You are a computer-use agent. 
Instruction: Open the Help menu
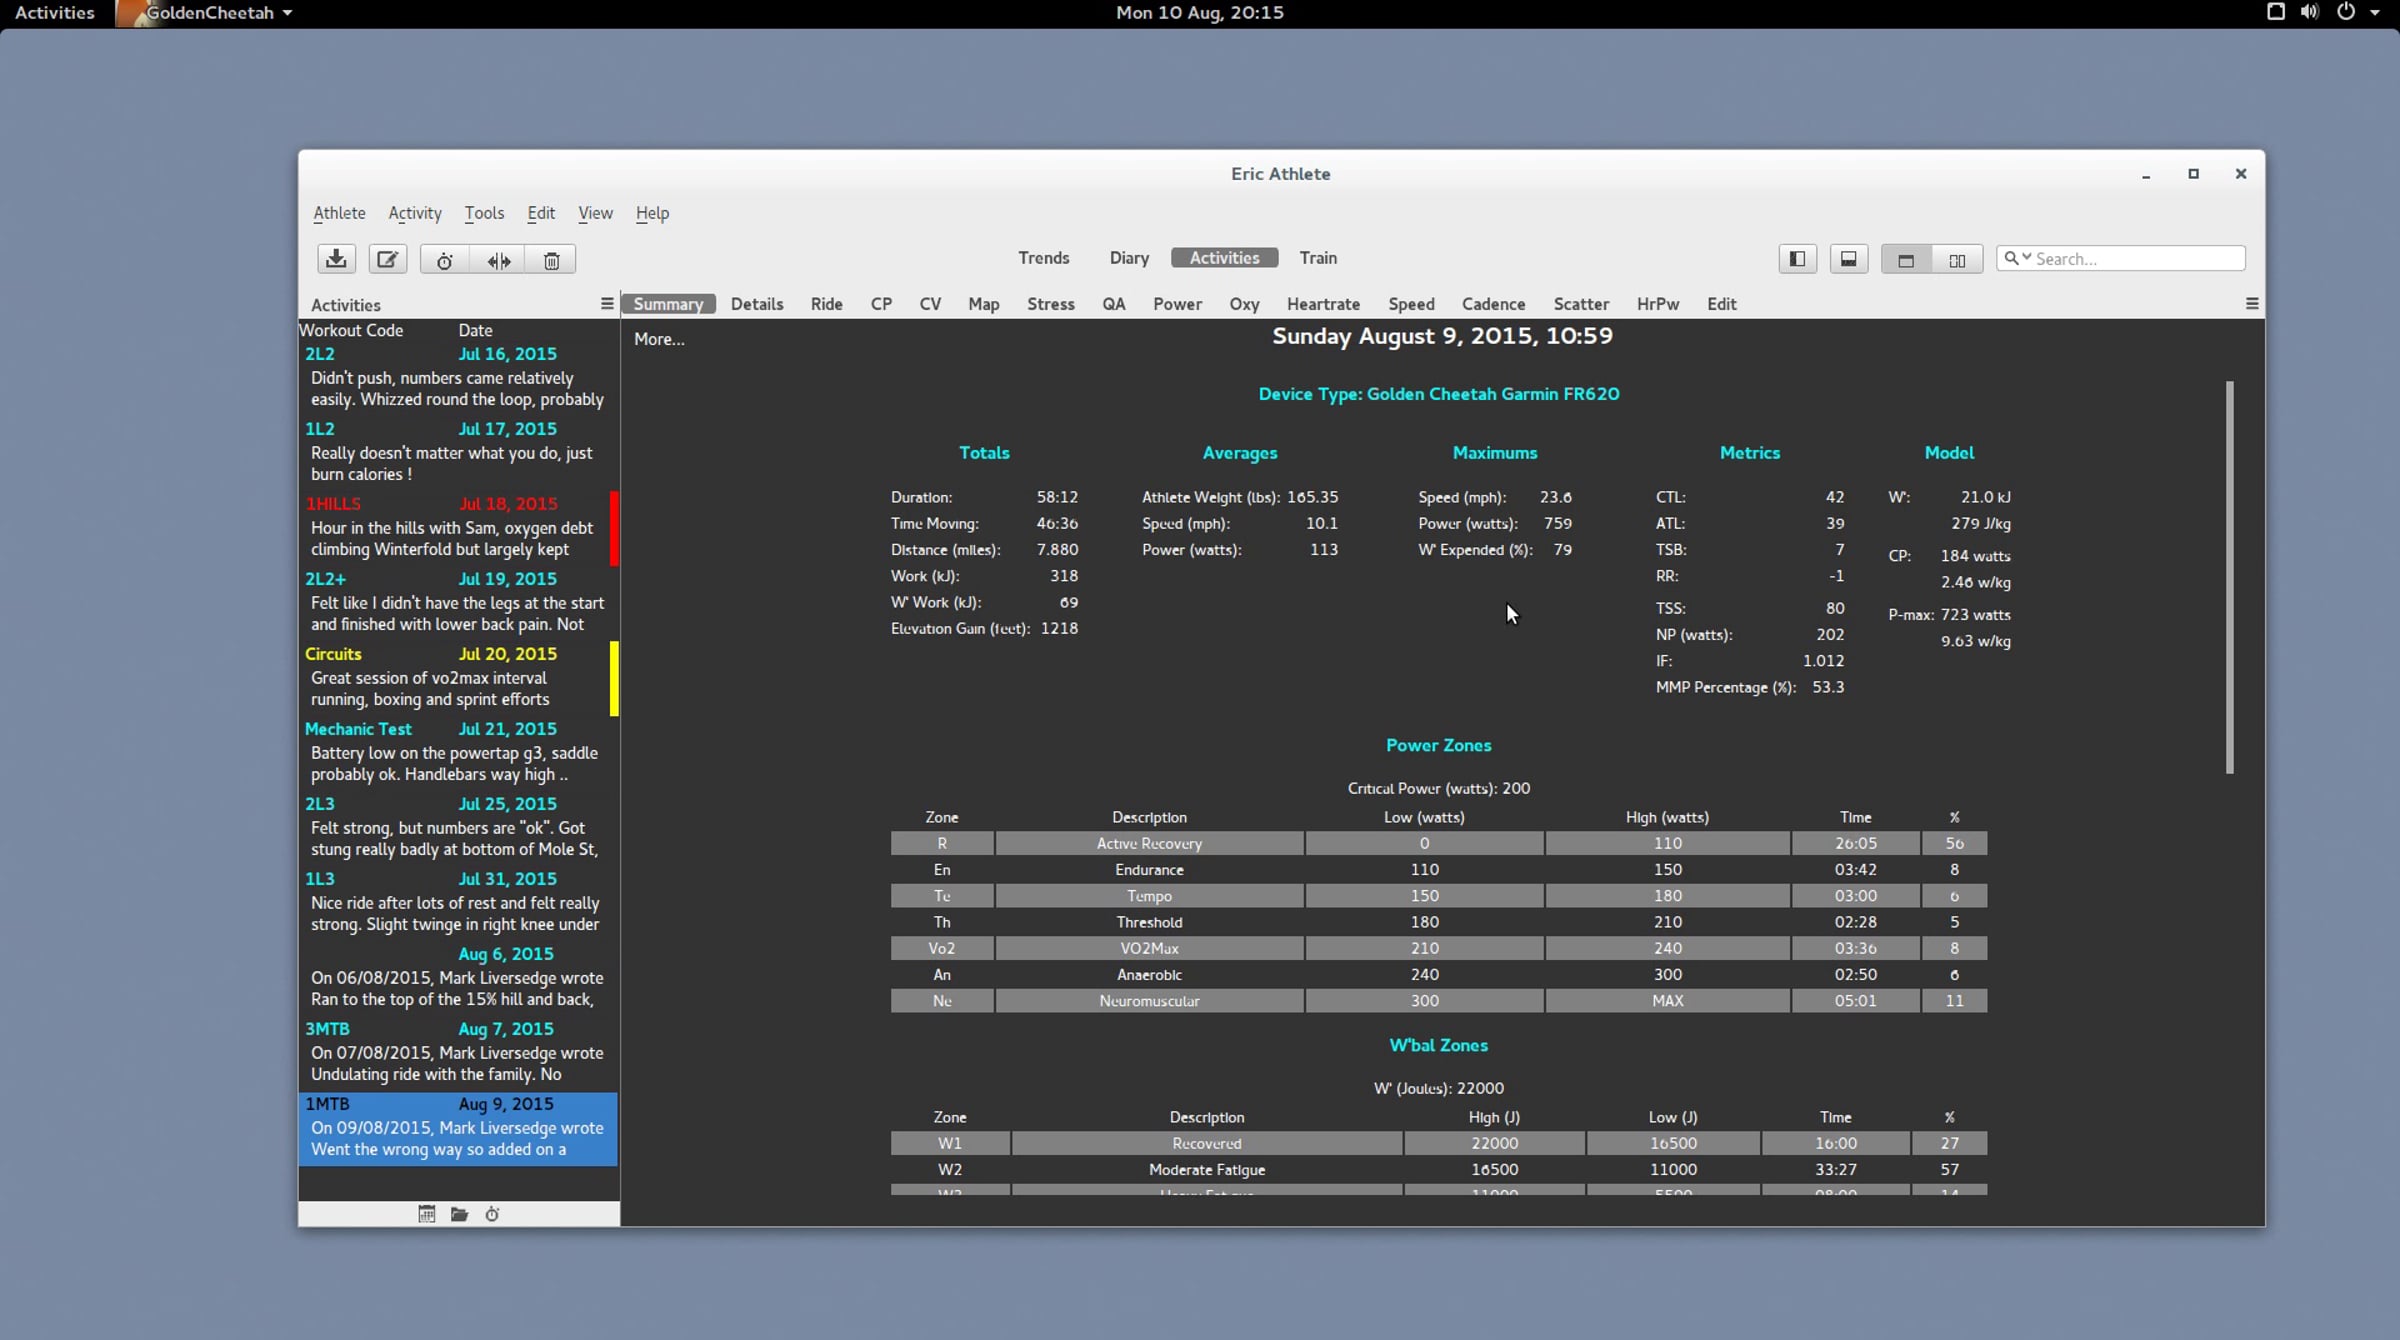(x=652, y=213)
